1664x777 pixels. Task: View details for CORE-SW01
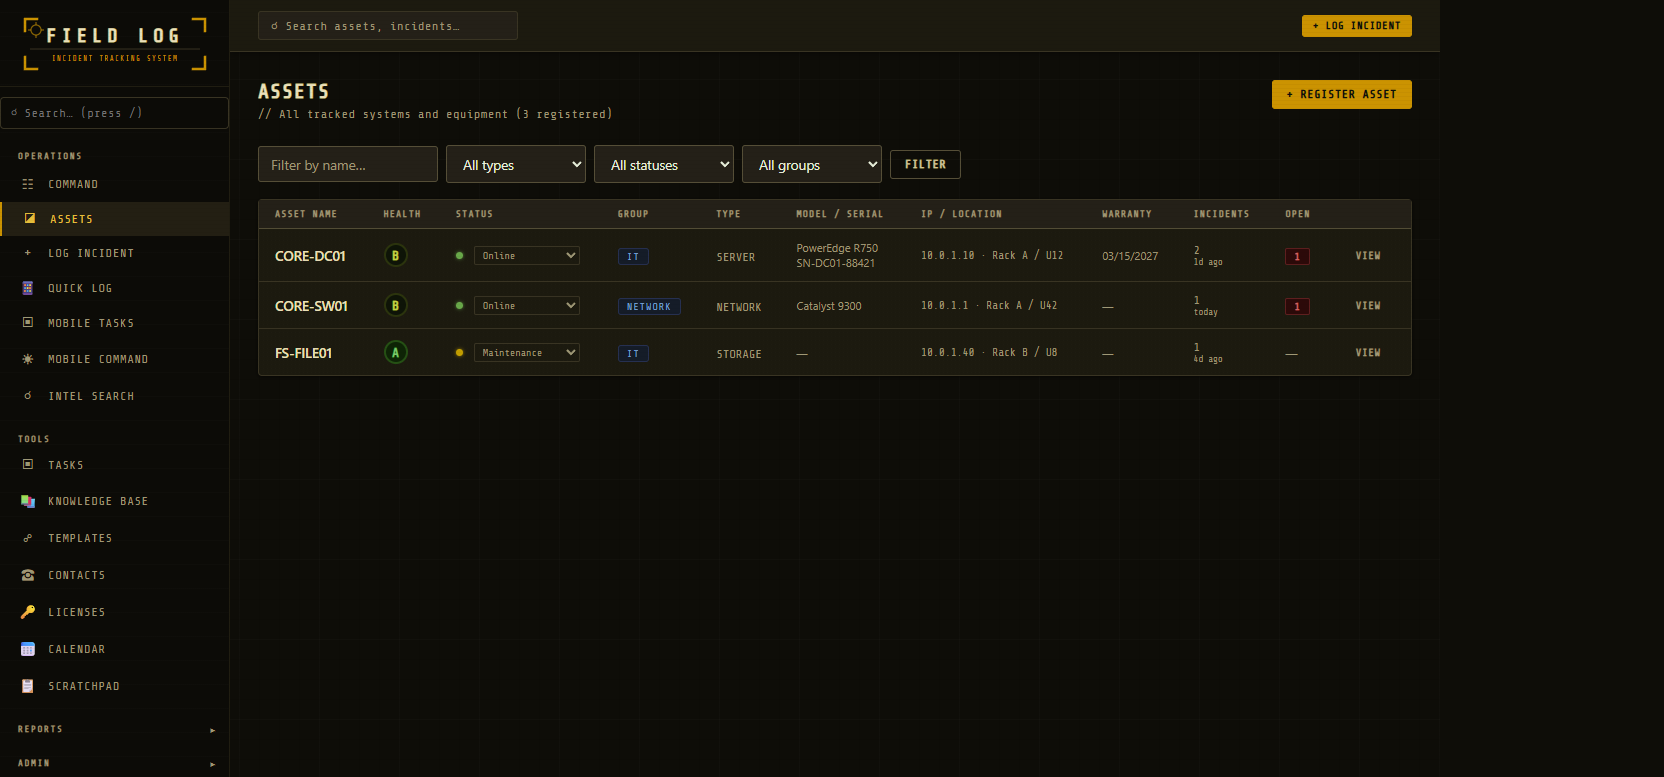coord(1368,306)
